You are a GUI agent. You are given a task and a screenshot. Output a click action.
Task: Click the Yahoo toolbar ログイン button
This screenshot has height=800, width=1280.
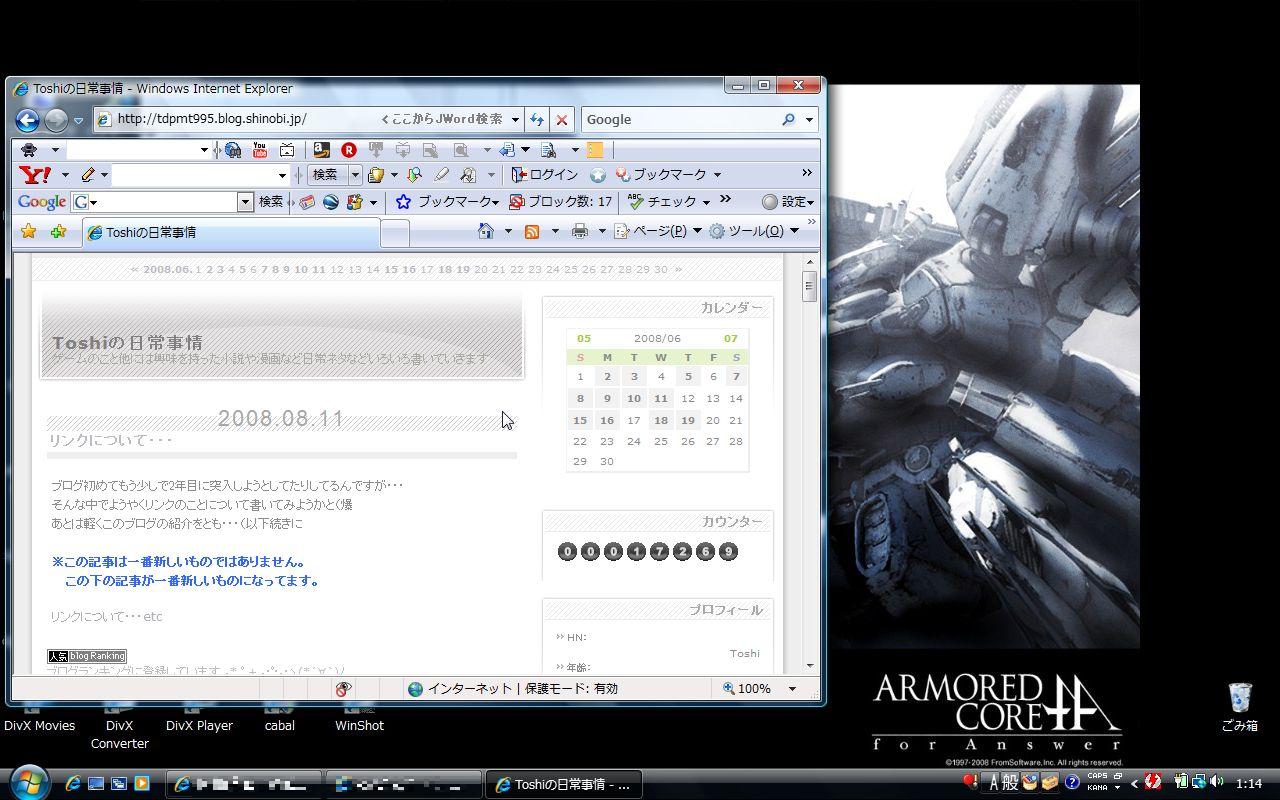(545, 175)
